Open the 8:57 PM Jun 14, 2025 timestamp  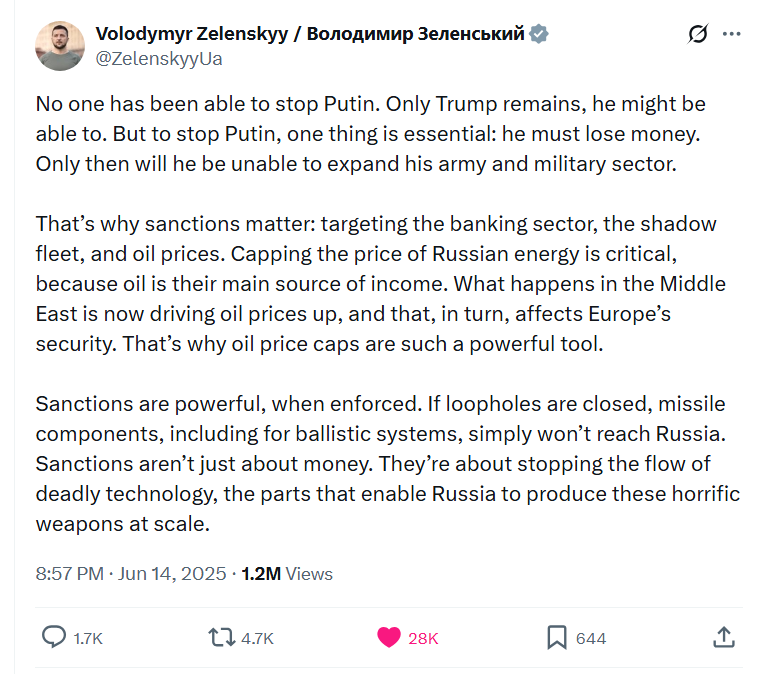131,574
